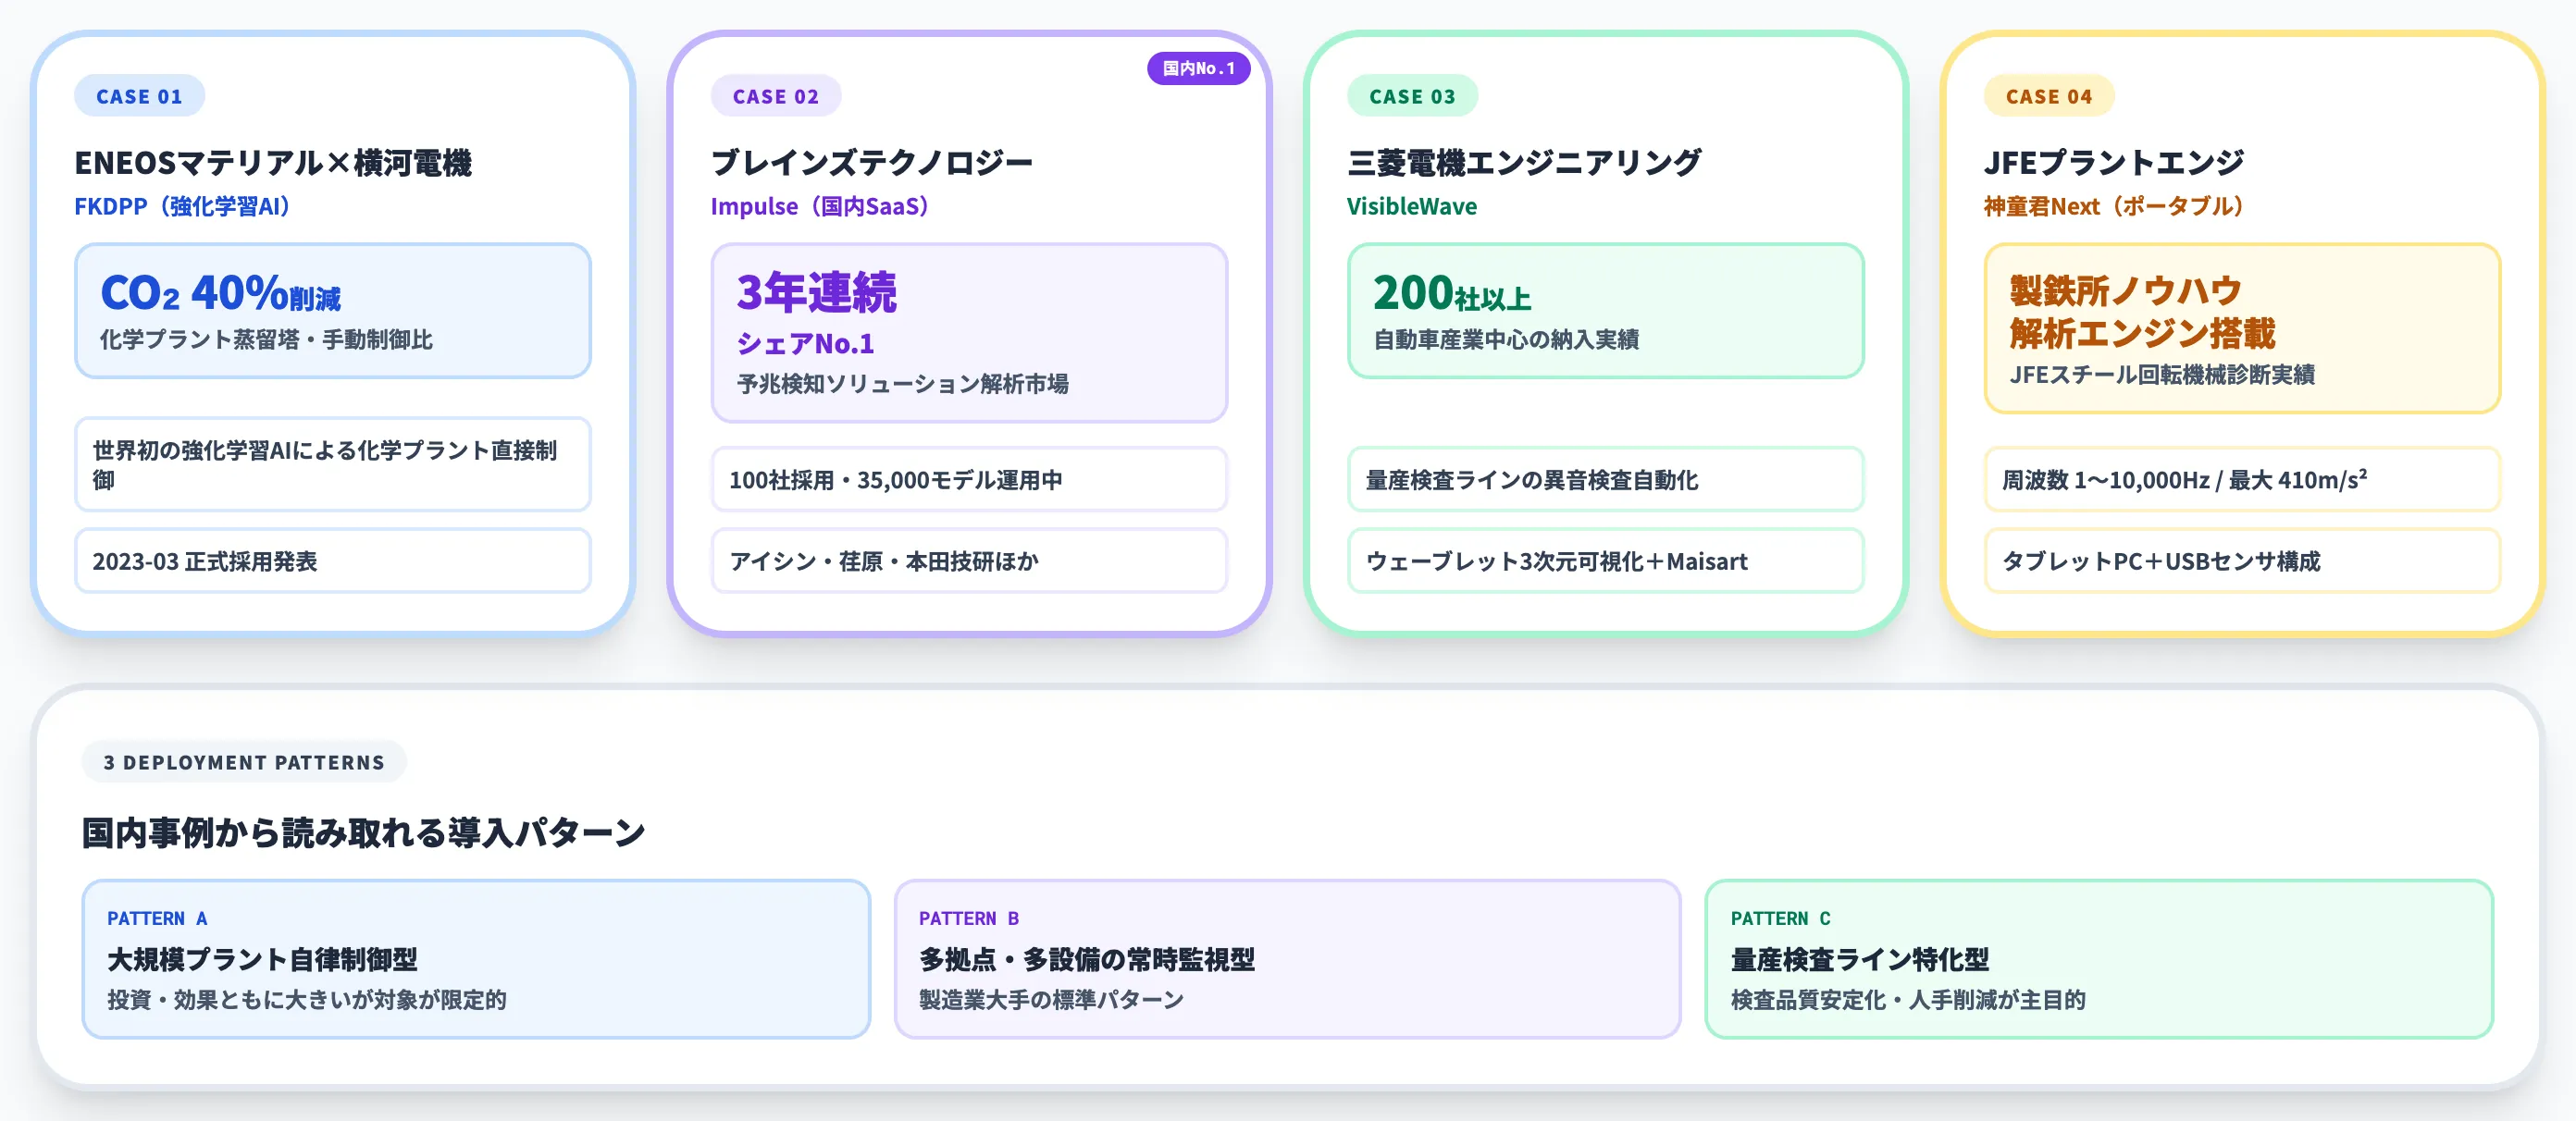Click 予兆検知ソリューション解析市場 caption
The image size is (2576, 1121).
(x=902, y=383)
